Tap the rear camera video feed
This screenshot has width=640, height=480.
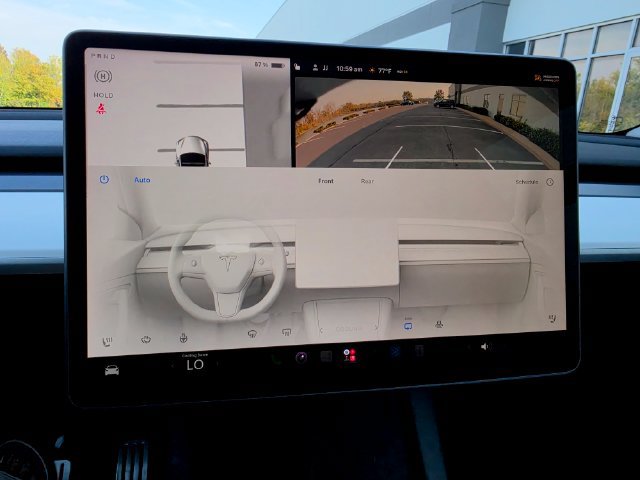(x=427, y=124)
